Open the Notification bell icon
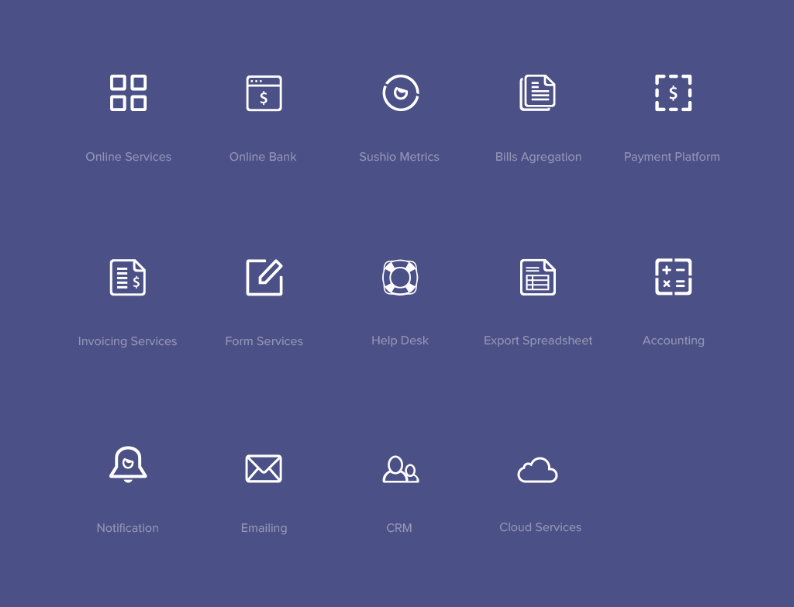The height and width of the screenshot is (607, 794). (x=128, y=466)
